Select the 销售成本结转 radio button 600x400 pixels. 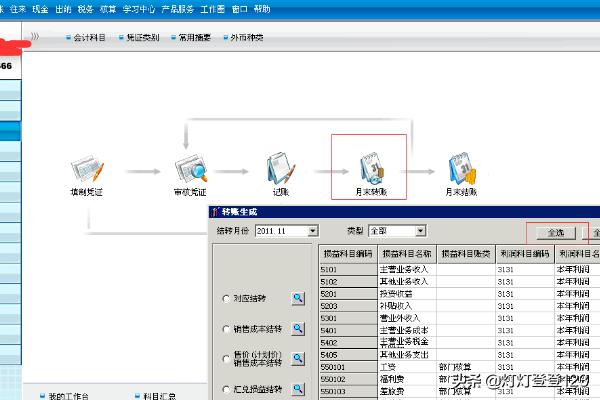point(226,329)
